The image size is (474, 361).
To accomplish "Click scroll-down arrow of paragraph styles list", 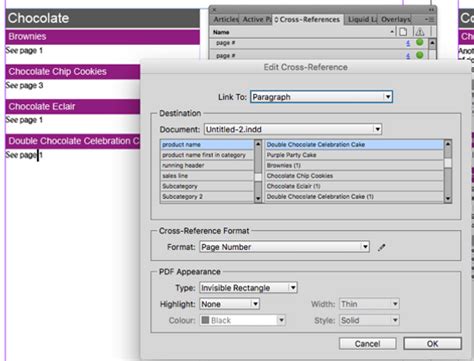I will click(258, 198).
